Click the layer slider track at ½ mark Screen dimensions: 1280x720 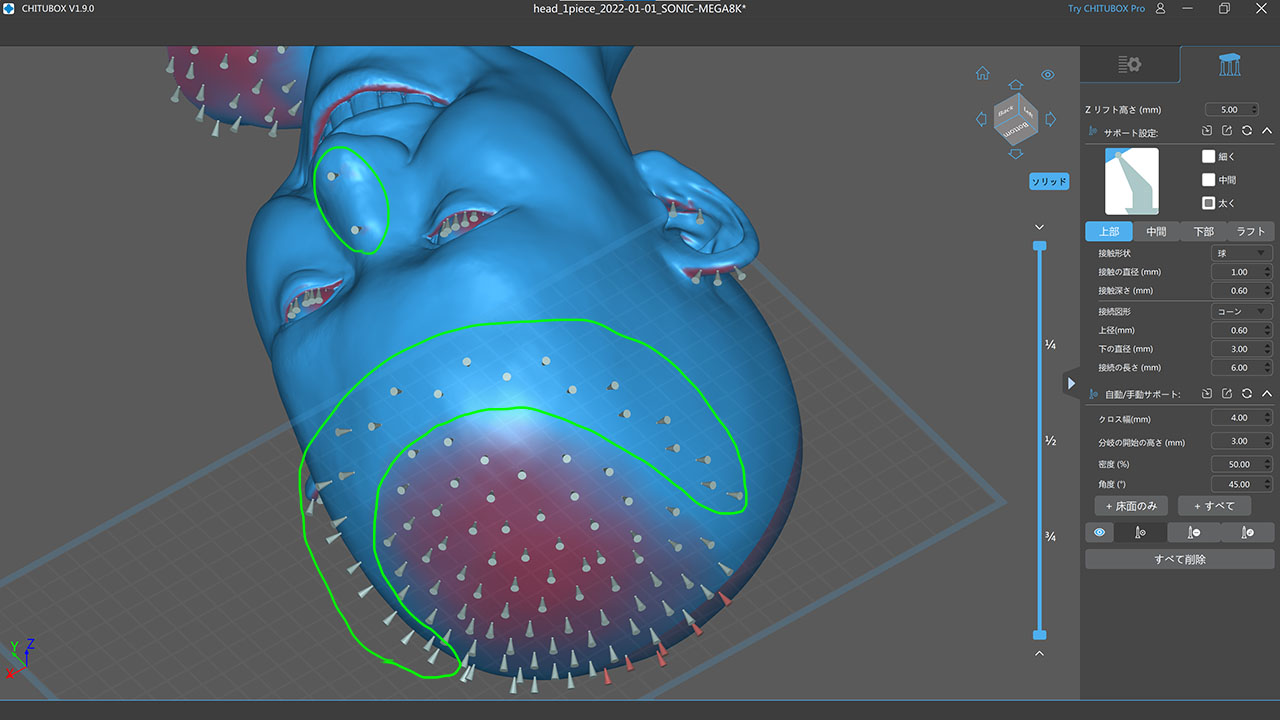1039,441
